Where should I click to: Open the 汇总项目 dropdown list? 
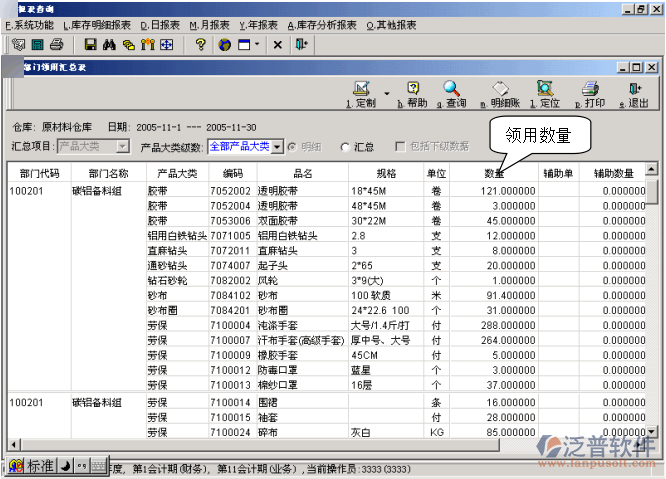123,147
